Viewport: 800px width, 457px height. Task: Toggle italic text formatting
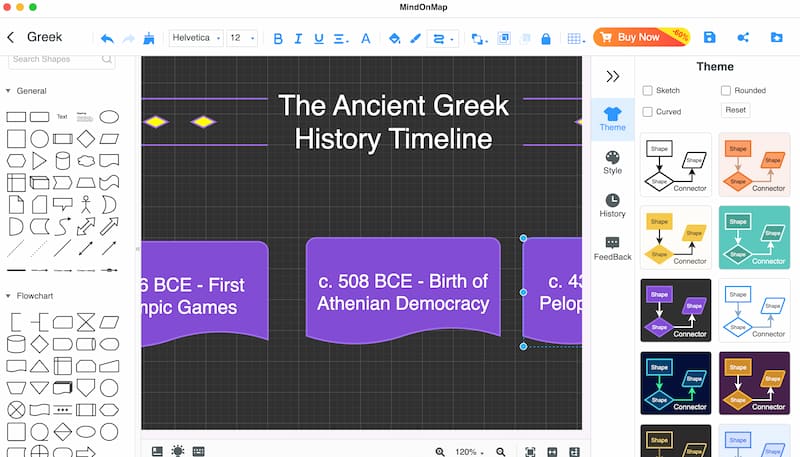[x=298, y=39]
